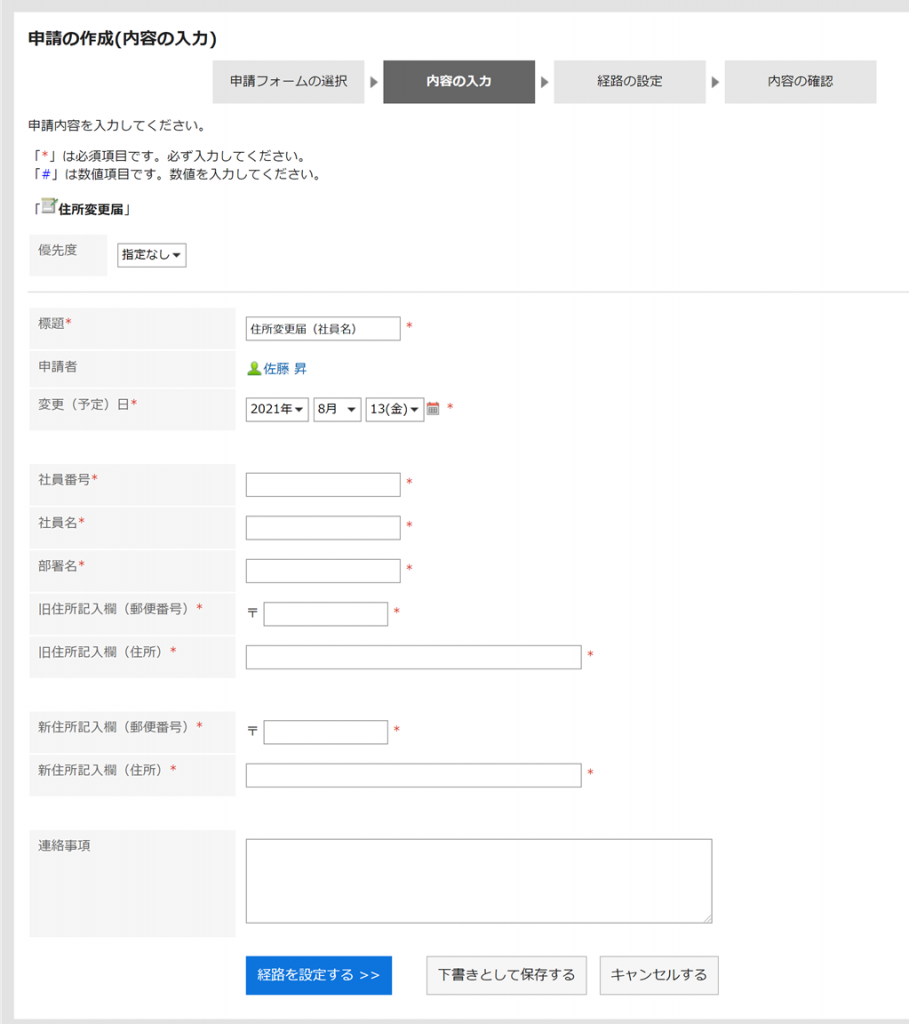Open the 13(金) day dropdown
The image size is (909, 1024).
(x=394, y=409)
